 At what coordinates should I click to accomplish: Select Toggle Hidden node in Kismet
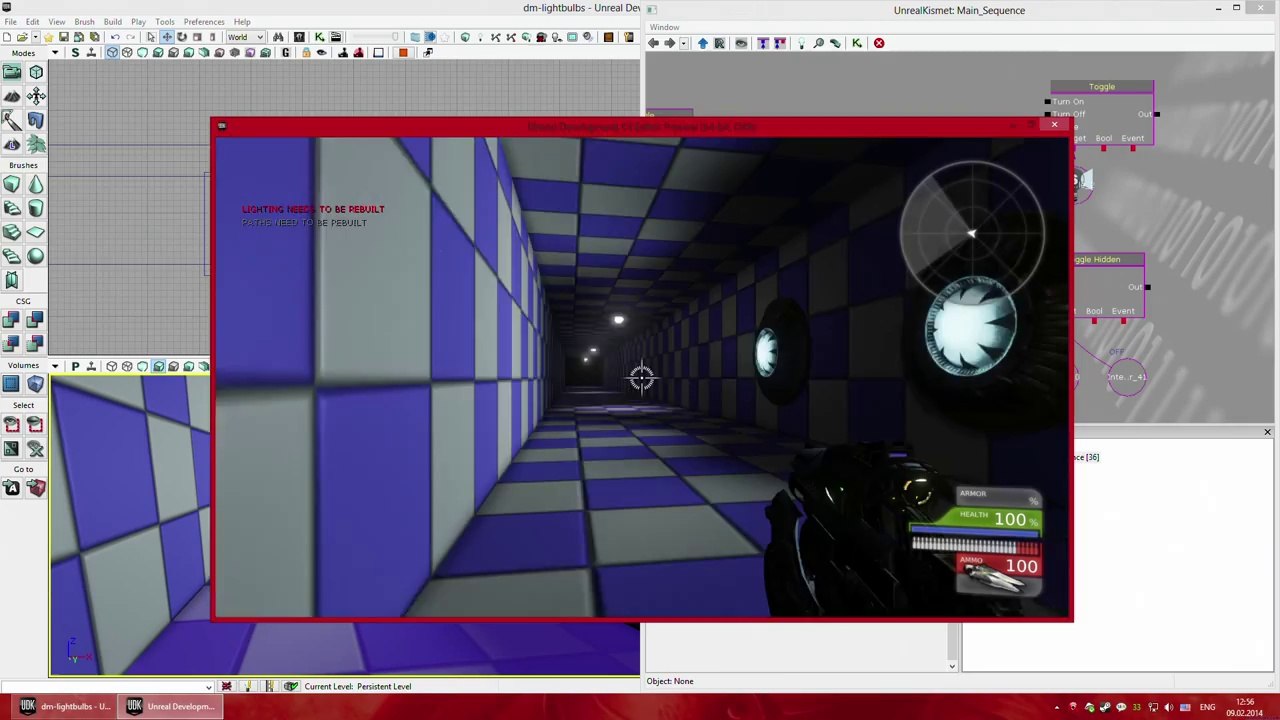tap(1108, 259)
